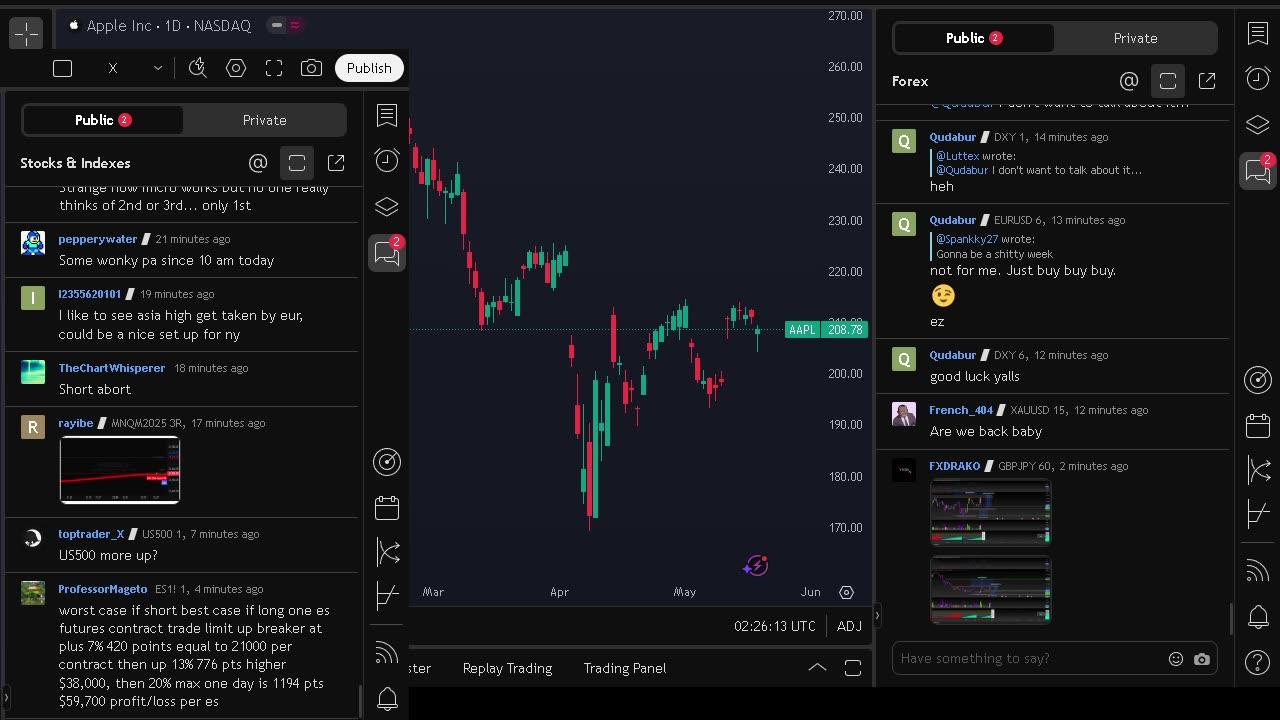Screen dimensions: 1280x720
Task: Open layers icon in sidebar beside Stocks & Indexes
Action: coord(387,207)
